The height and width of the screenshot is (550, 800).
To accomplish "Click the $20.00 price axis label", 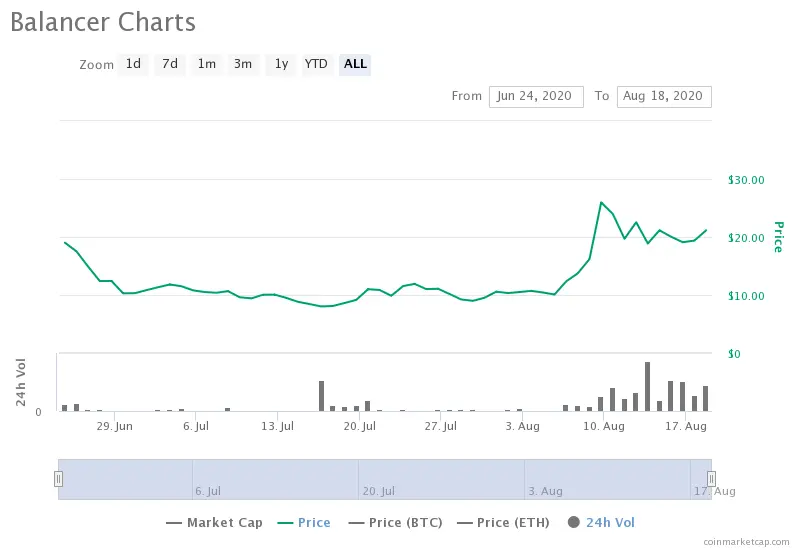I will [746, 238].
